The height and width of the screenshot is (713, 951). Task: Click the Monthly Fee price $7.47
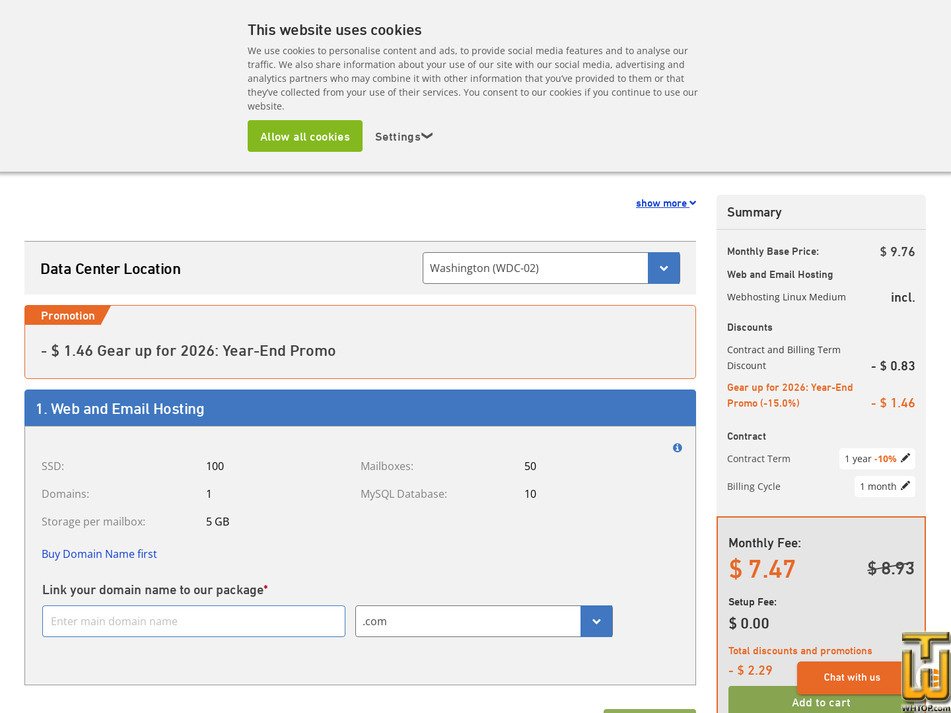(762, 569)
